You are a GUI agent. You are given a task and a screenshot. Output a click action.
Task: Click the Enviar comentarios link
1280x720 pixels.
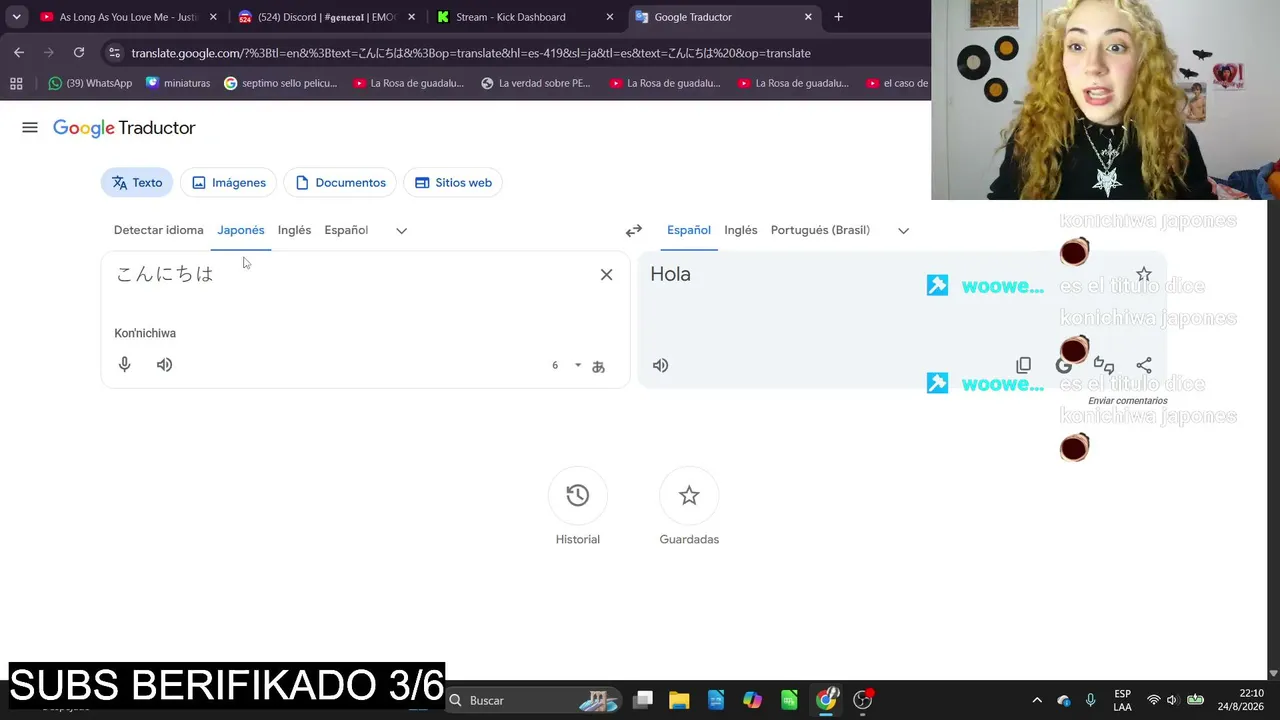coord(1128,401)
